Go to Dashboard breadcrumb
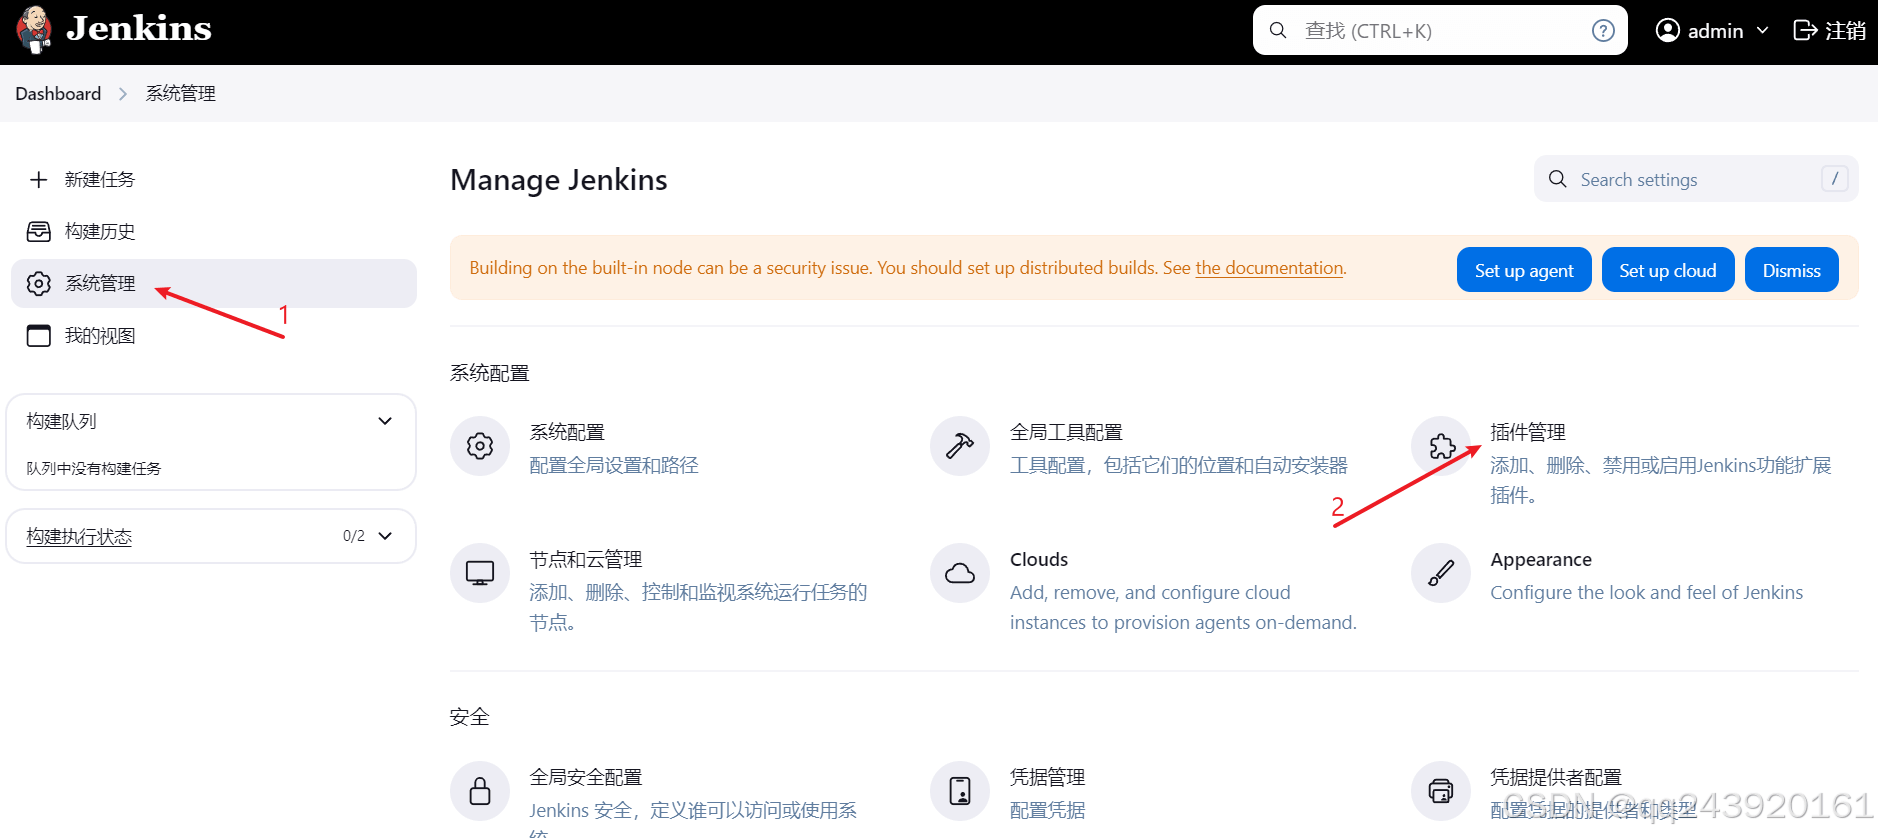1878x838 pixels. pyautogui.click(x=58, y=93)
